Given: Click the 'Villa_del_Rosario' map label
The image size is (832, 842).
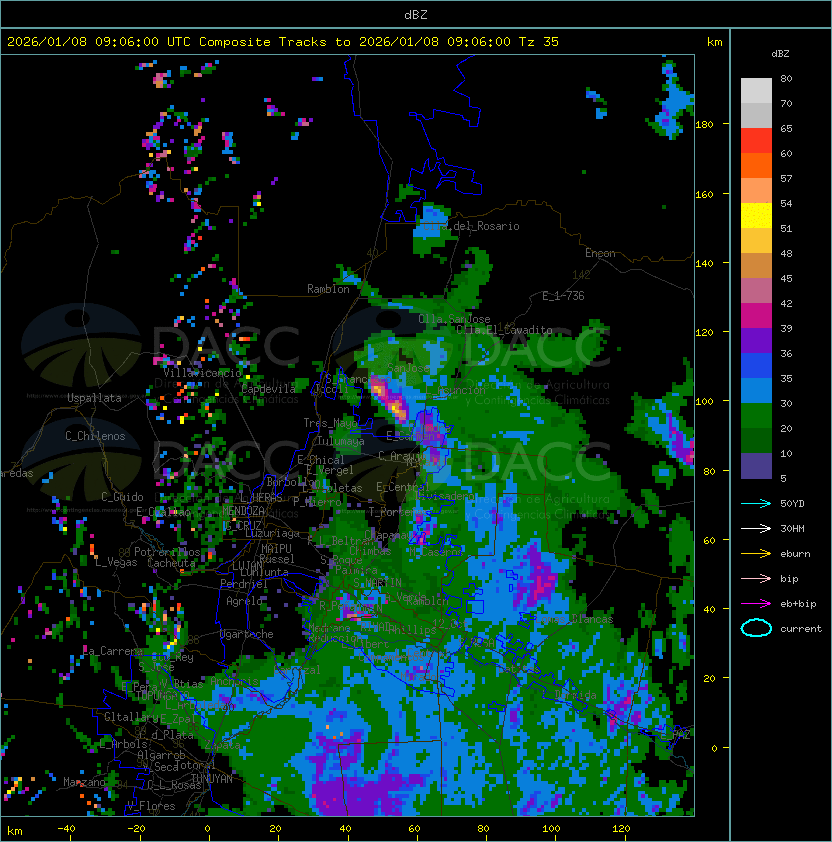Looking at the screenshot, I should click(x=471, y=226).
